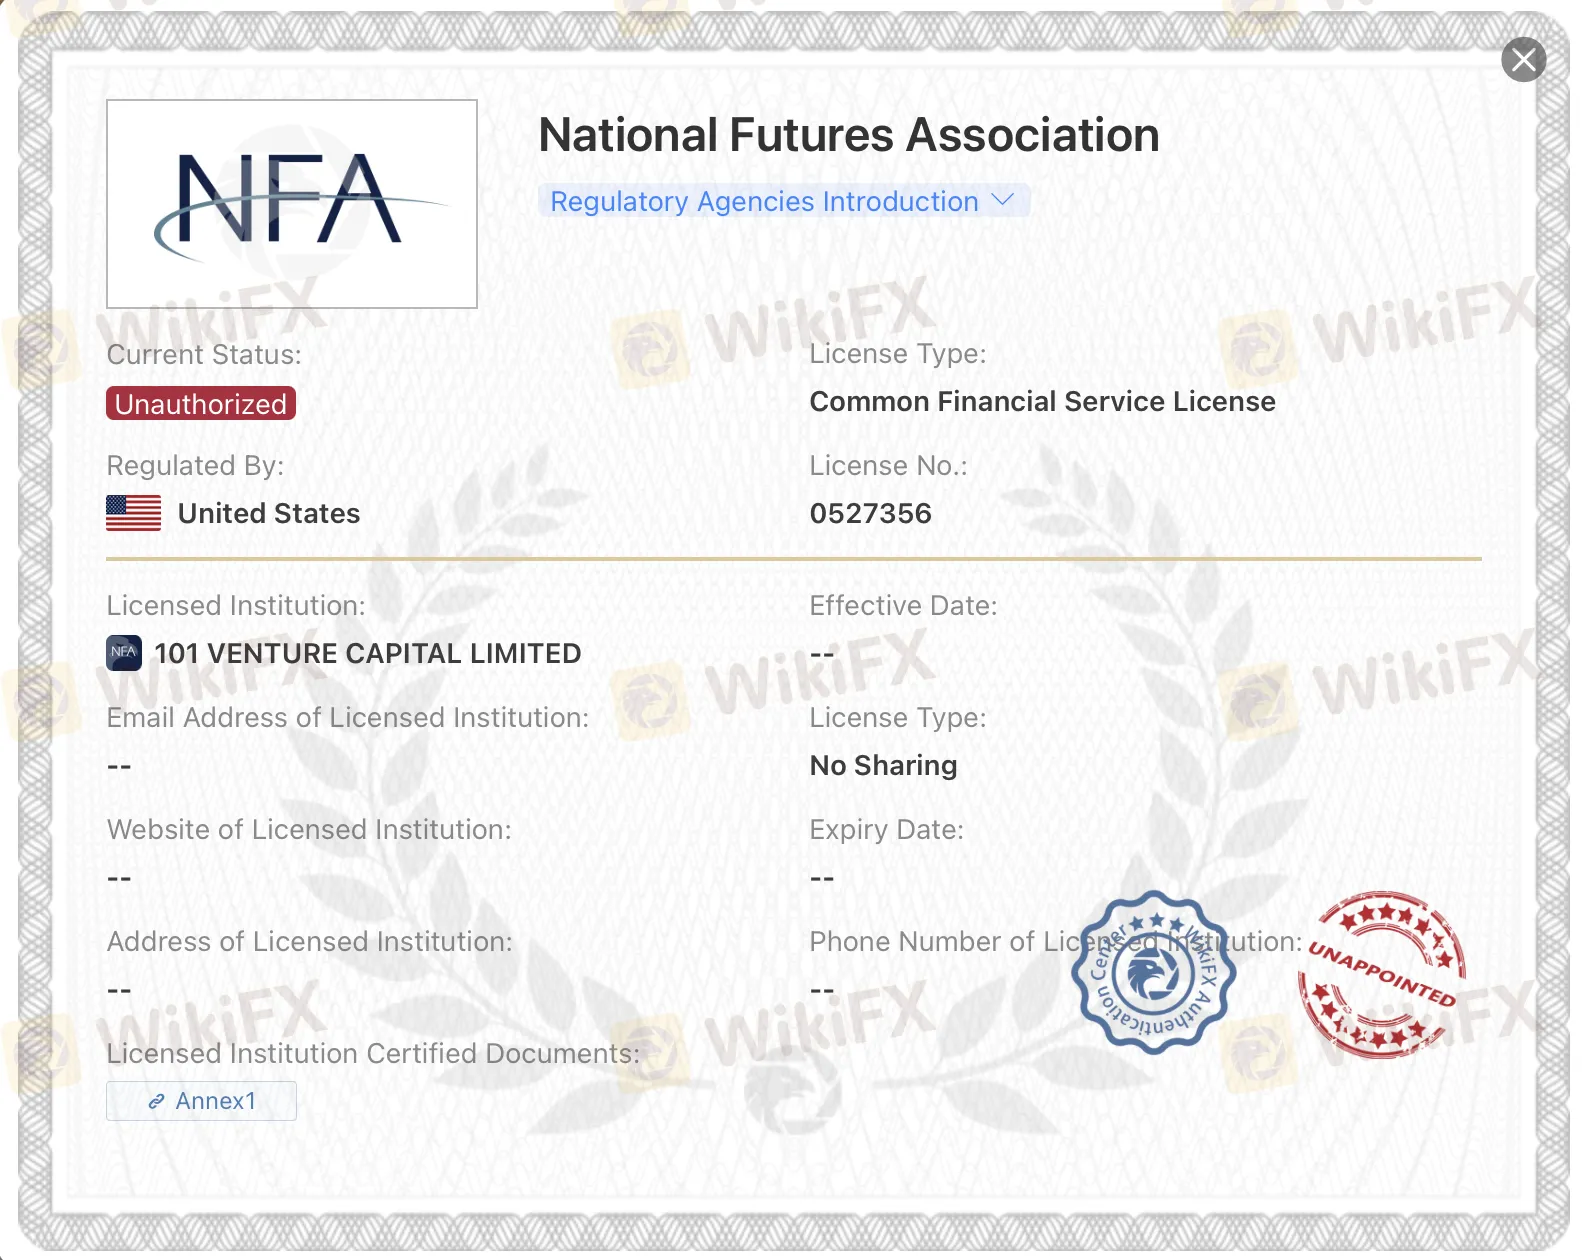
Task: Click Common Financial Service License text
Action: (1042, 401)
